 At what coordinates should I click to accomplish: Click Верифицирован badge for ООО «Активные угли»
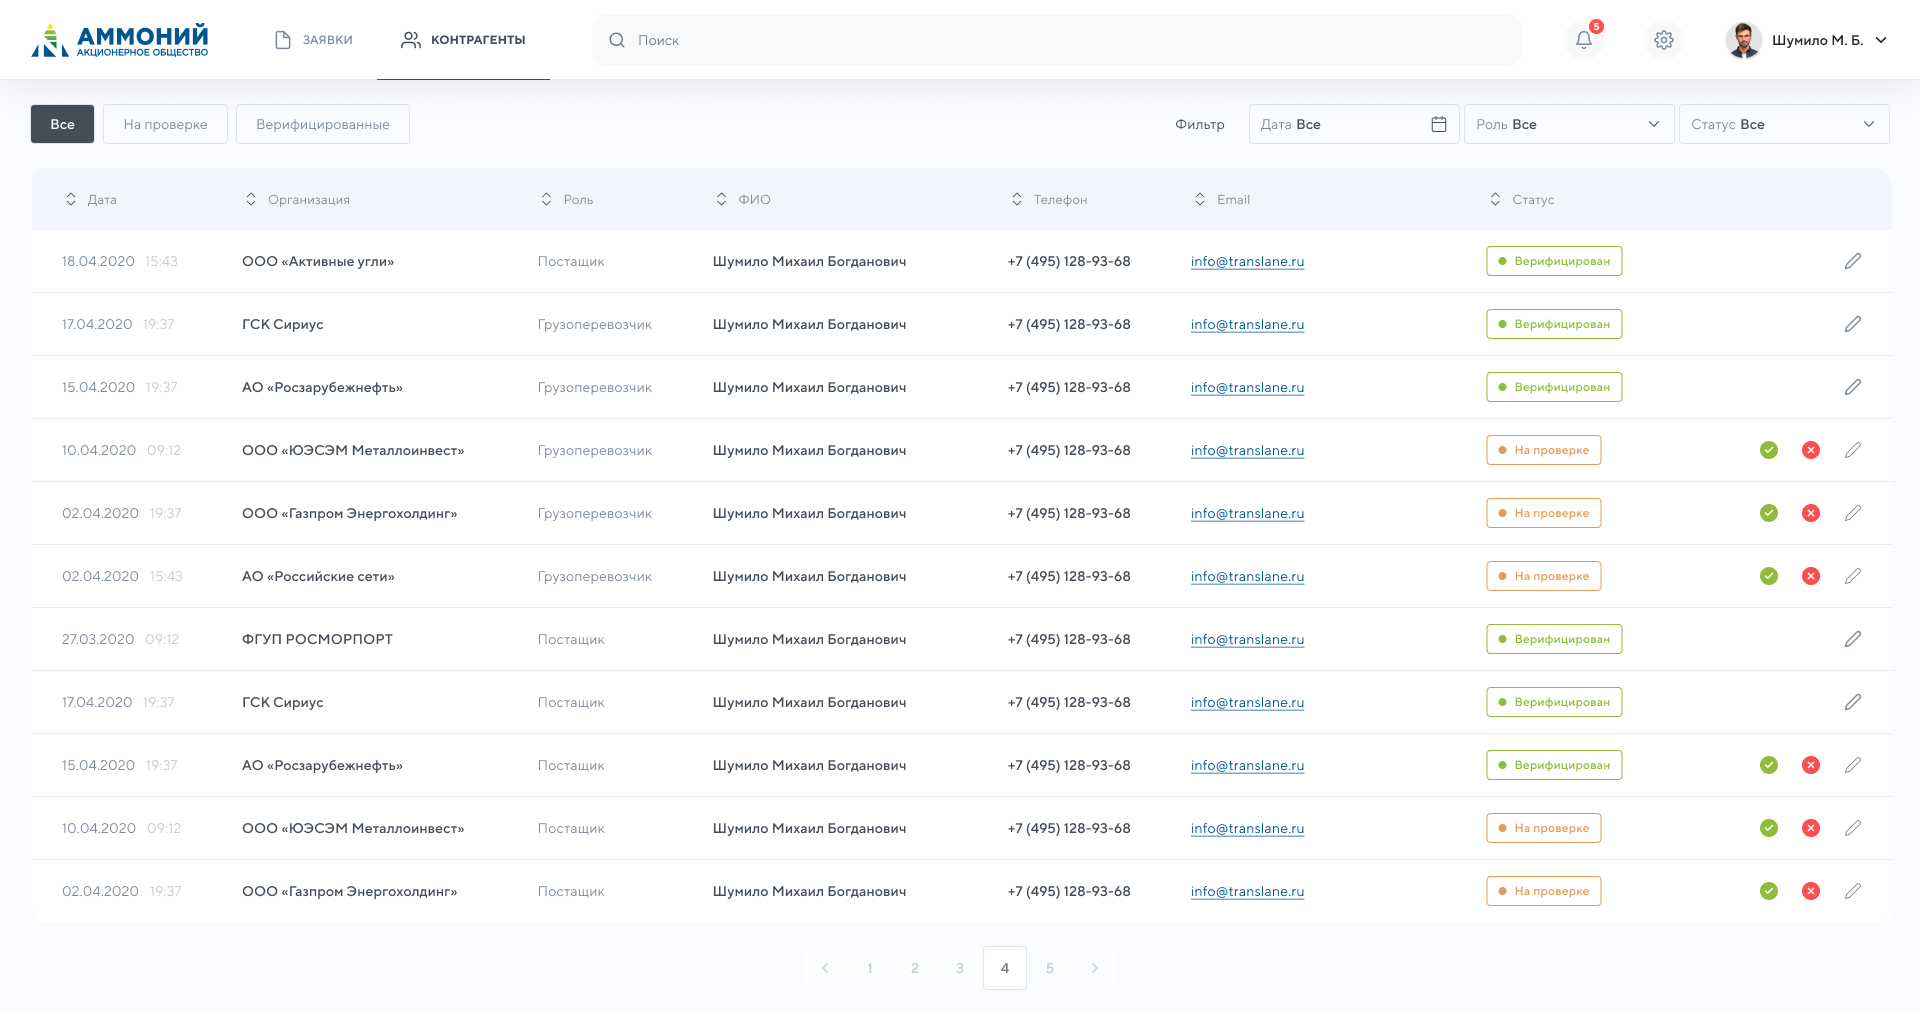1554,261
